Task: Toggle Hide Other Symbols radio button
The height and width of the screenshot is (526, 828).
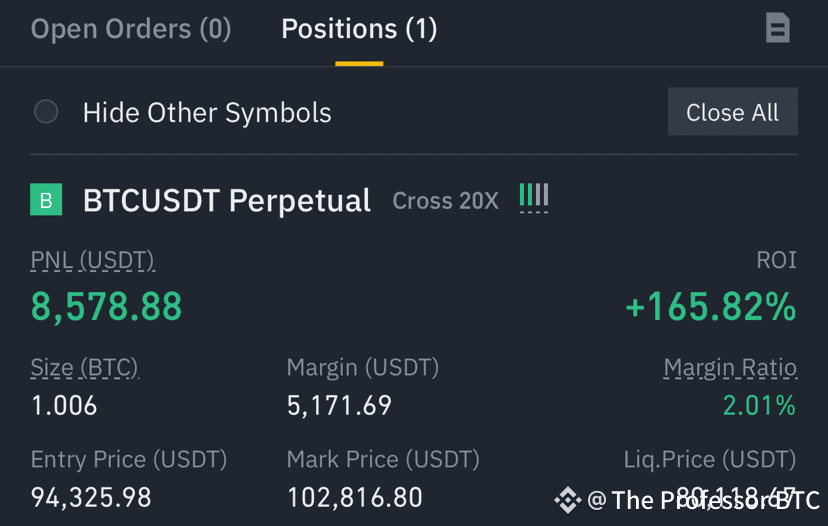Action: (46, 112)
